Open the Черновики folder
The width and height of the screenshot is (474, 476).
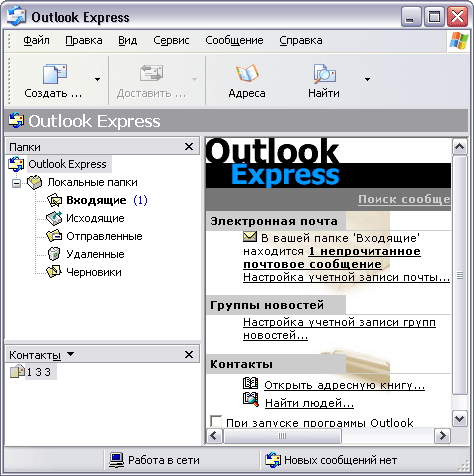[94, 272]
